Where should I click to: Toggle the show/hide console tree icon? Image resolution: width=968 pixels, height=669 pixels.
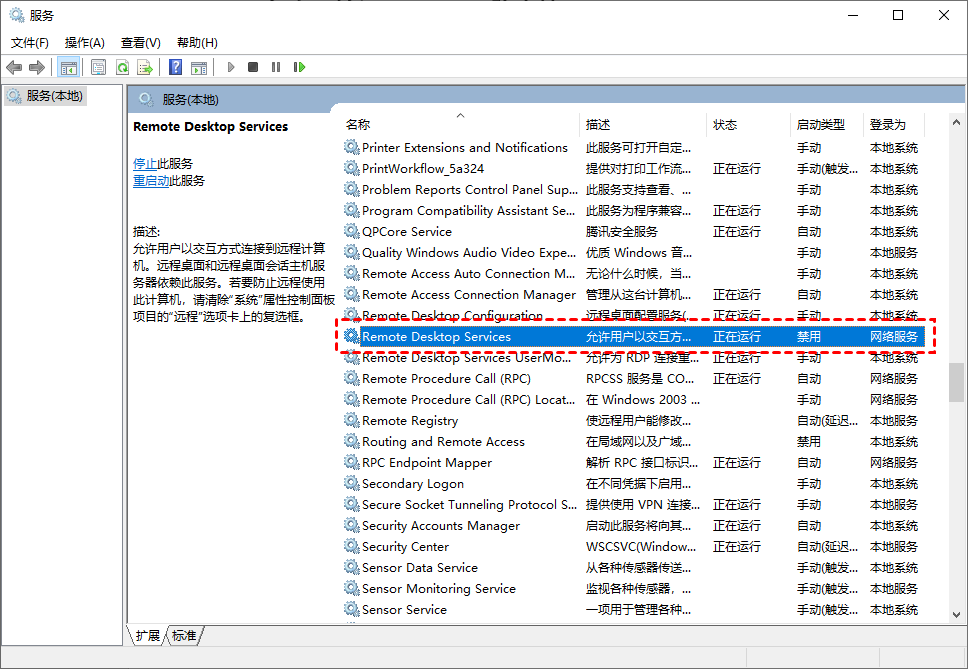coord(68,67)
